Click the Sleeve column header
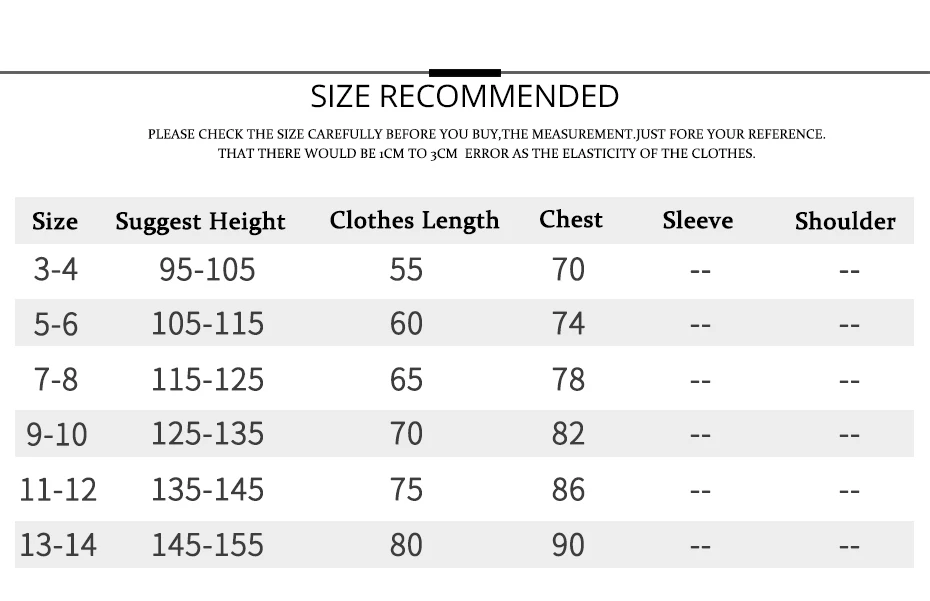Image resolution: width=930 pixels, height=601 pixels. [x=698, y=221]
